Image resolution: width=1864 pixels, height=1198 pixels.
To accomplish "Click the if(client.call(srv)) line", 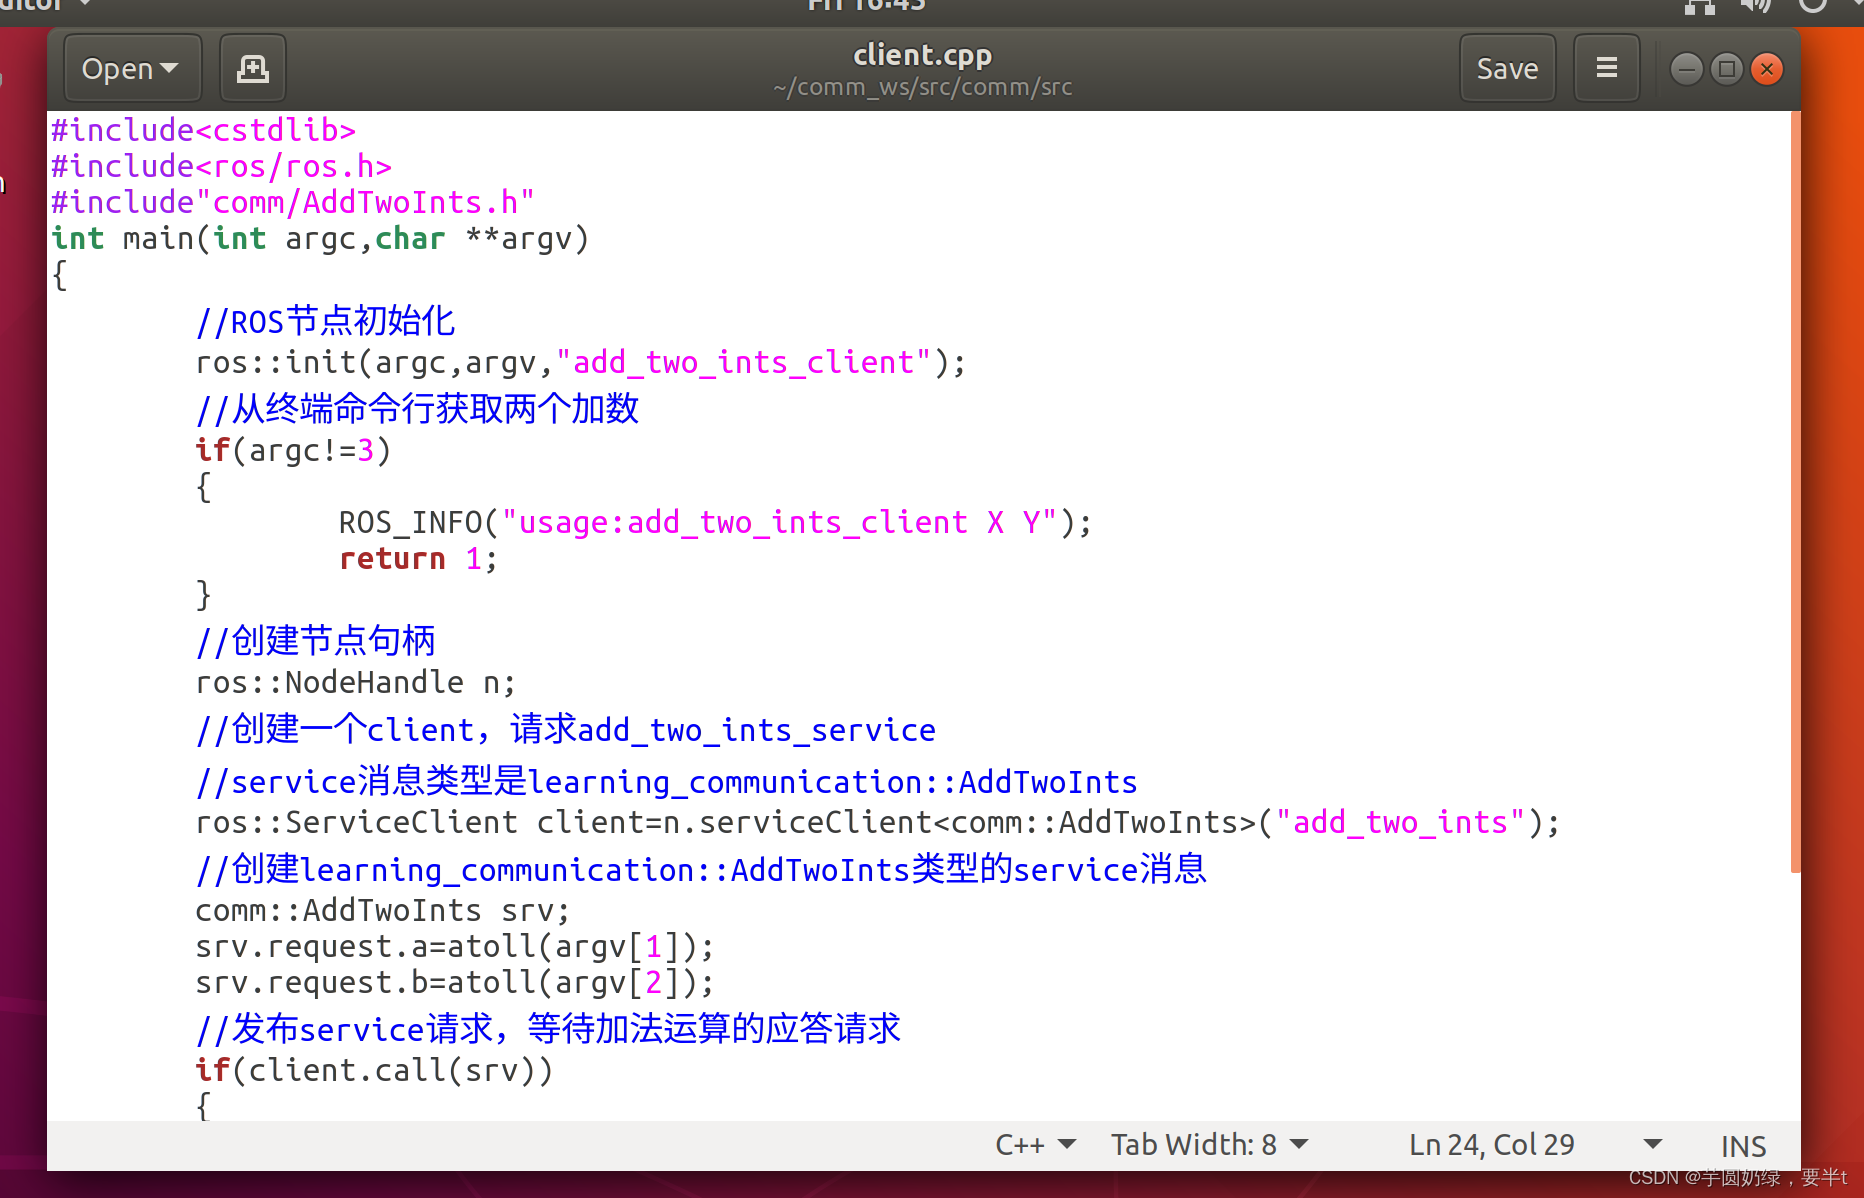I will pyautogui.click(x=374, y=1070).
